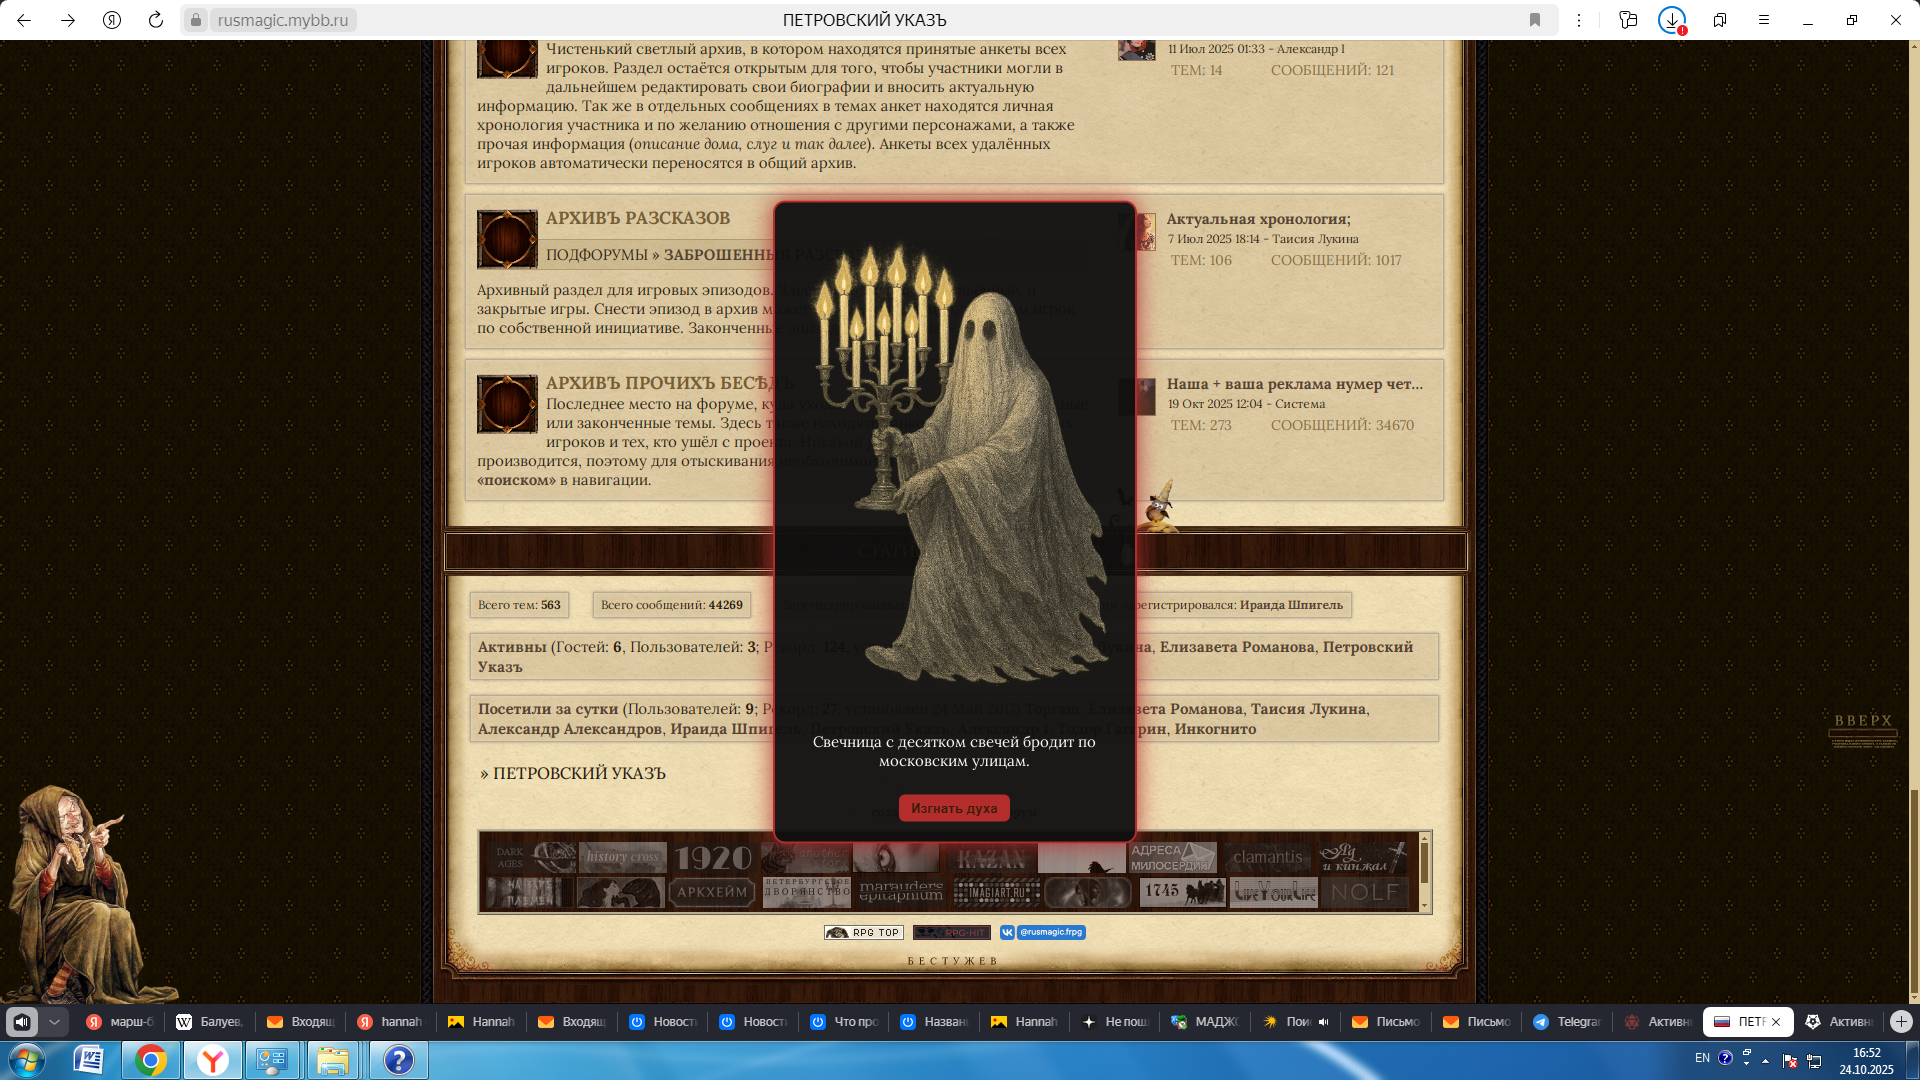Click the Yandex home icon in toolbar
This screenshot has height=1080, width=1920.
(x=112, y=20)
